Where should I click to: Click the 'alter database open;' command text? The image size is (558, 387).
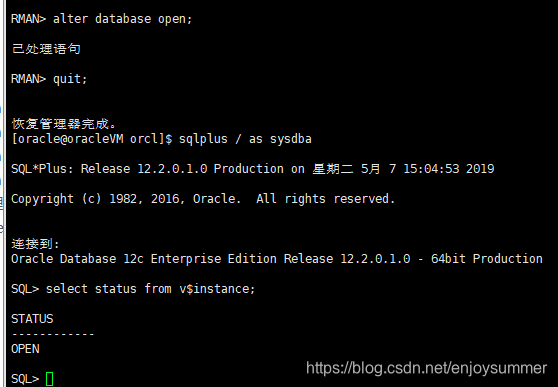pos(122,19)
